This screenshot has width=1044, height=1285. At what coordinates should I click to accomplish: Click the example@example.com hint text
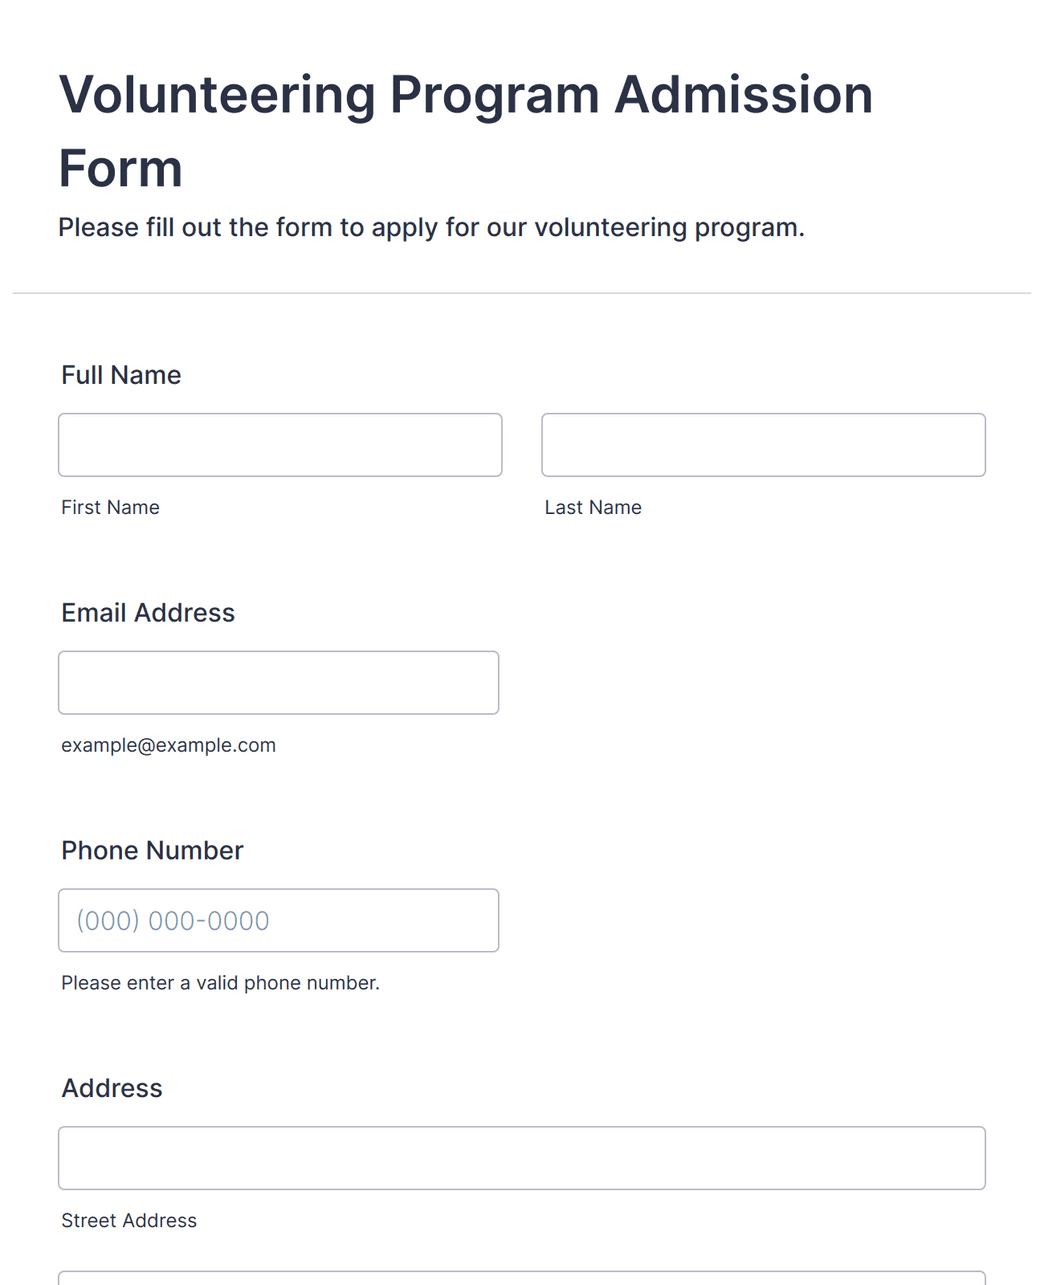coord(168,745)
